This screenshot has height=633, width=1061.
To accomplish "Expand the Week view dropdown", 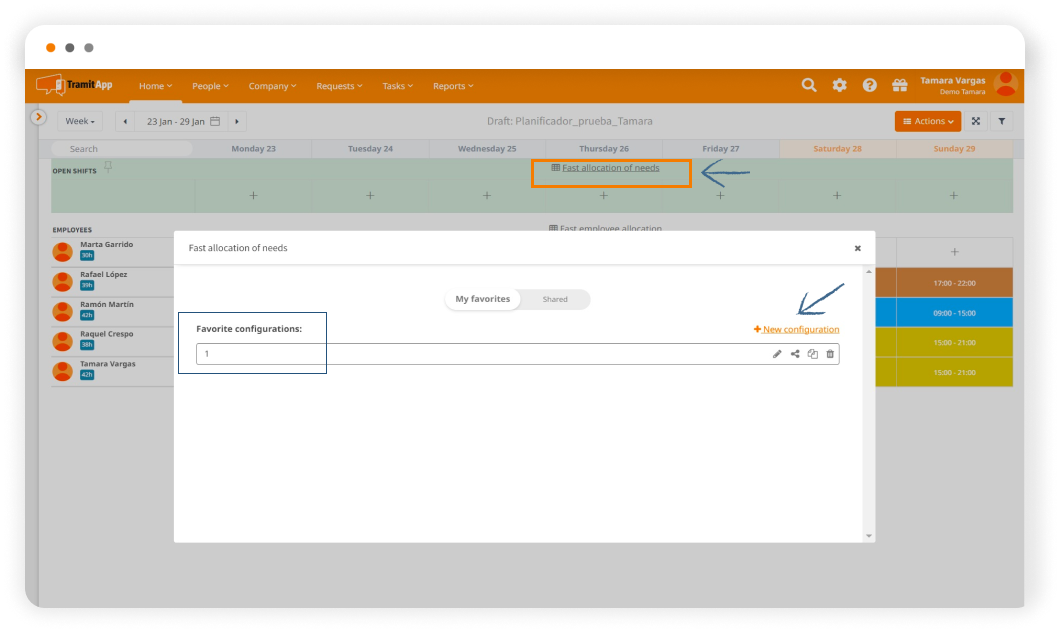I will 80,121.
